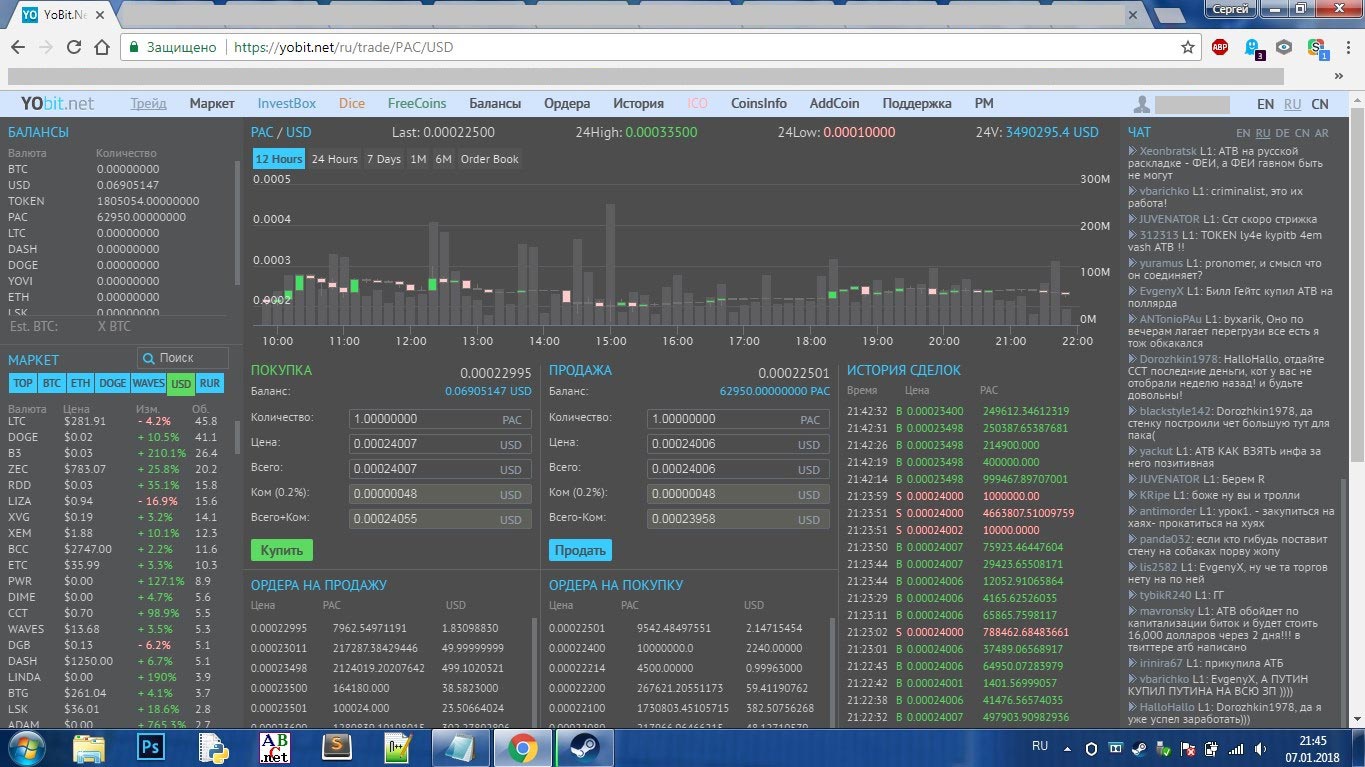This screenshot has height=767, width=1365.
Task: Open Notepad++ from the taskbar
Action: point(400,747)
